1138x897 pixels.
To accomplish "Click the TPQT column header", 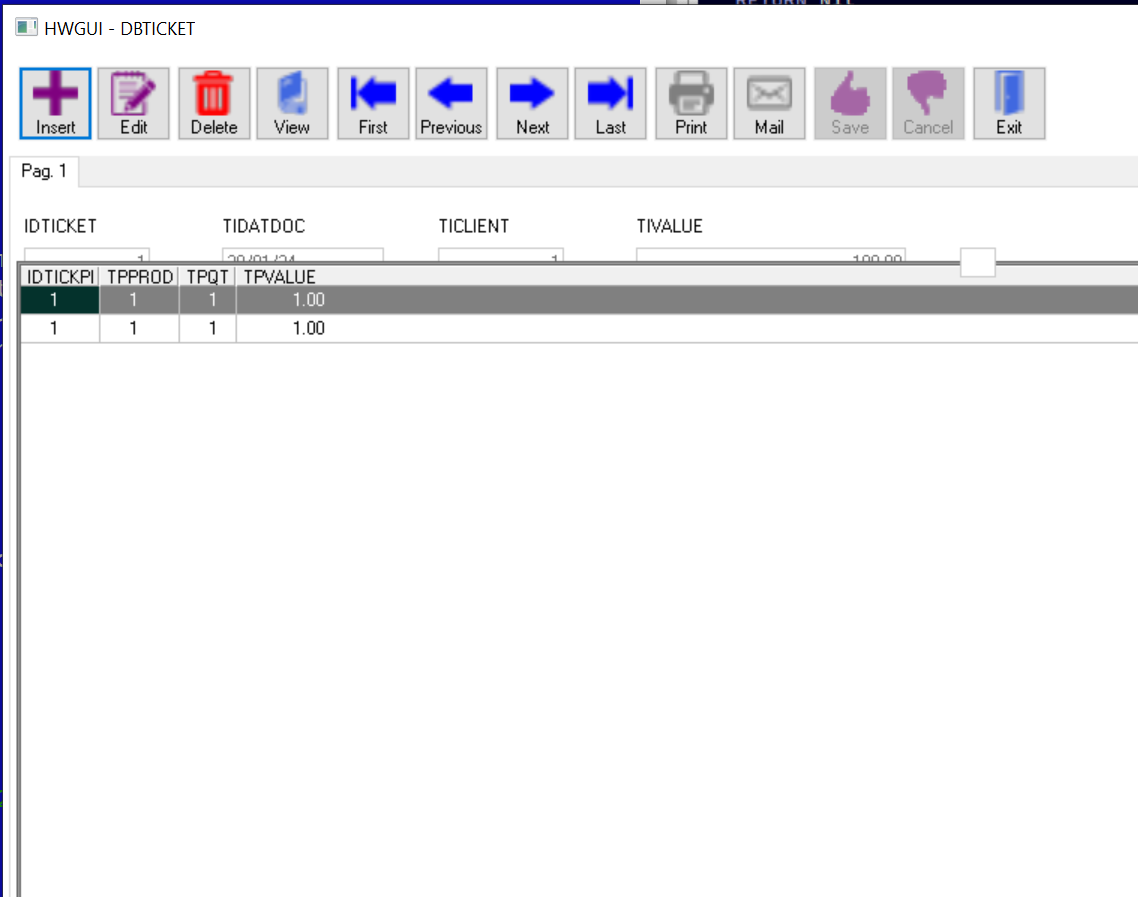I will [208, 277].
